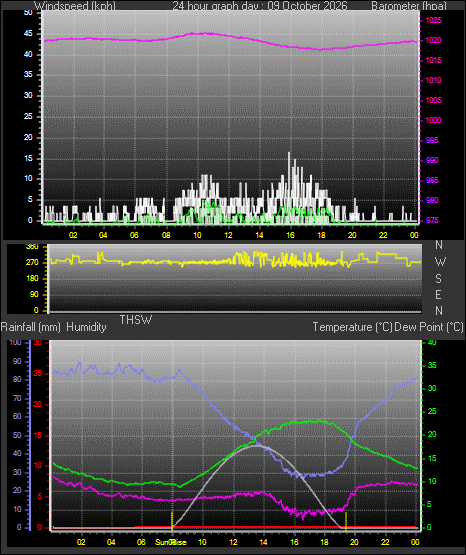Click 975 on the barometer axis
The width and height of the screenshot is (466, 555).
pos(432,221)
